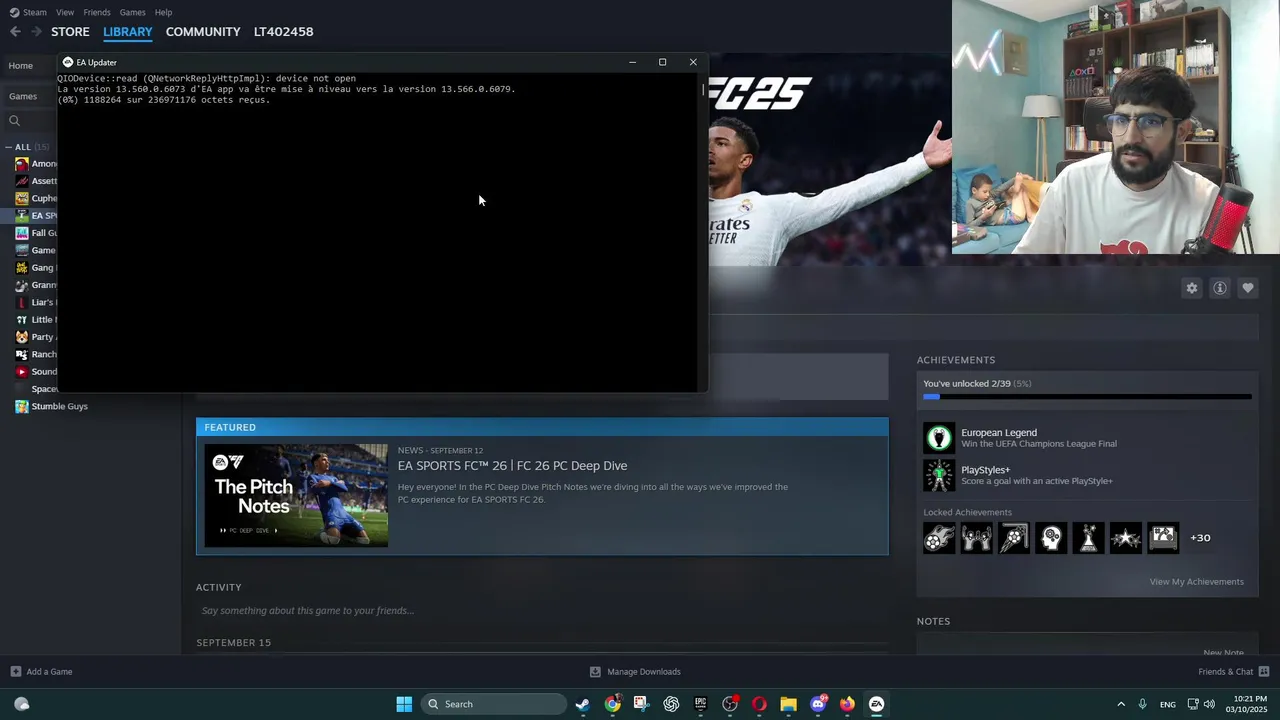Click Say something activity input field
This screenshot has width=1280, height=720.
pyautogui.click(x=540, y=611)
